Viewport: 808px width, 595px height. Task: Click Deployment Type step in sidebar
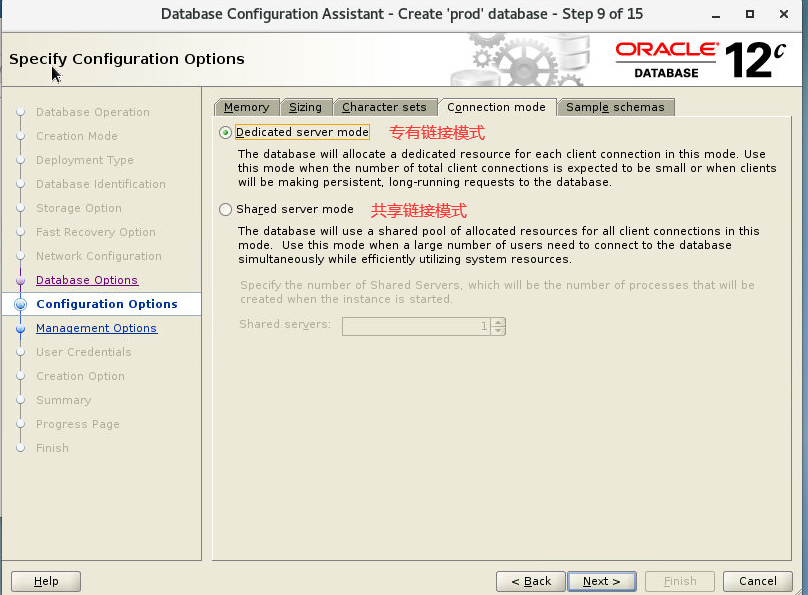(85, 160)
